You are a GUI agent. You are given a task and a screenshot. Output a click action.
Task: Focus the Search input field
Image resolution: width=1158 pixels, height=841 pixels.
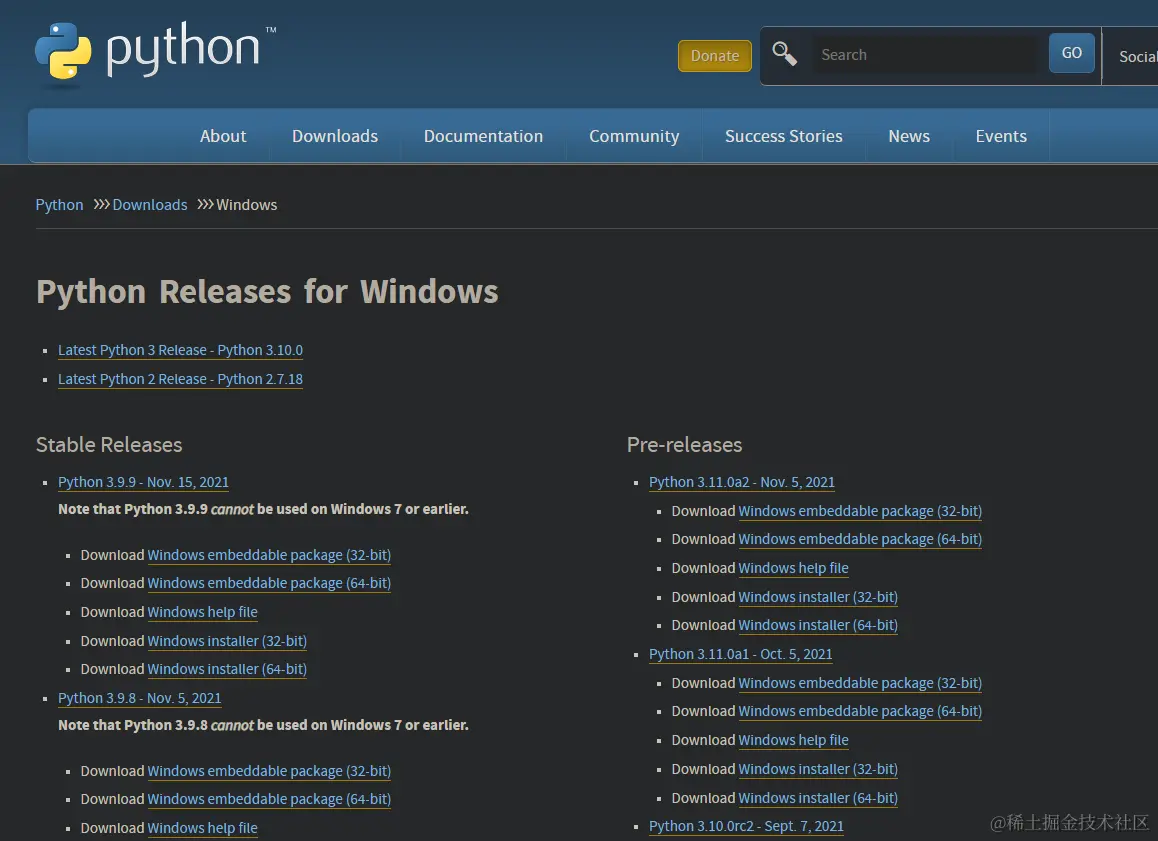[924, 55]
